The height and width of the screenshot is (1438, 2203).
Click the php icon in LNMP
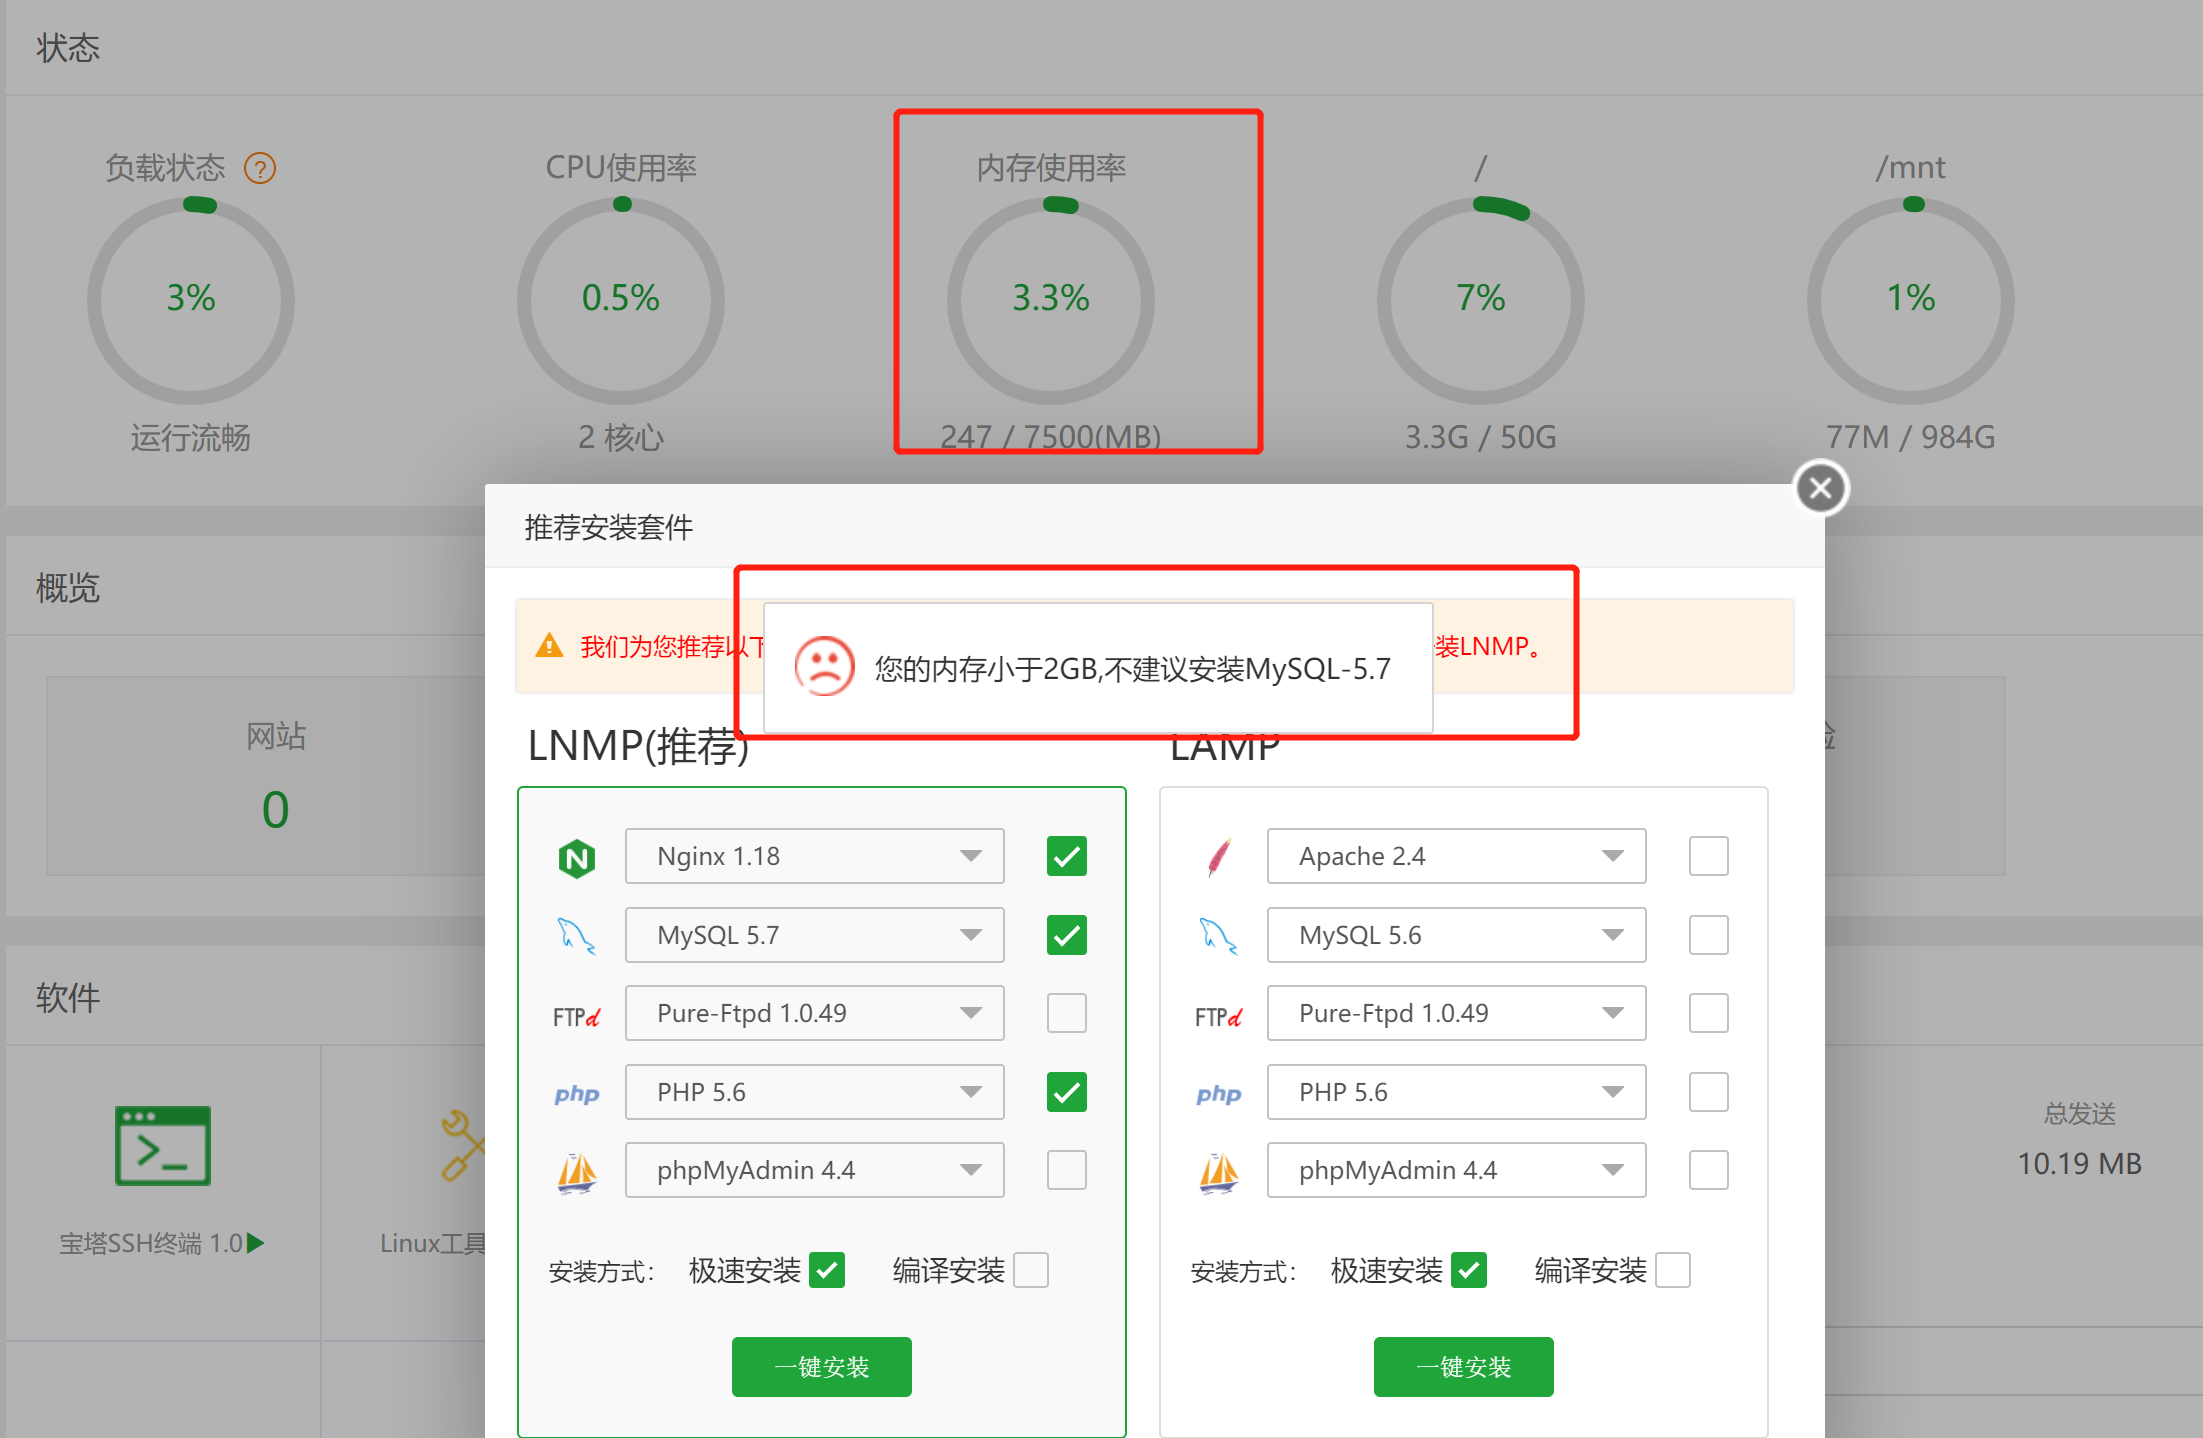pyautogui.click(x=577, y=1094)
